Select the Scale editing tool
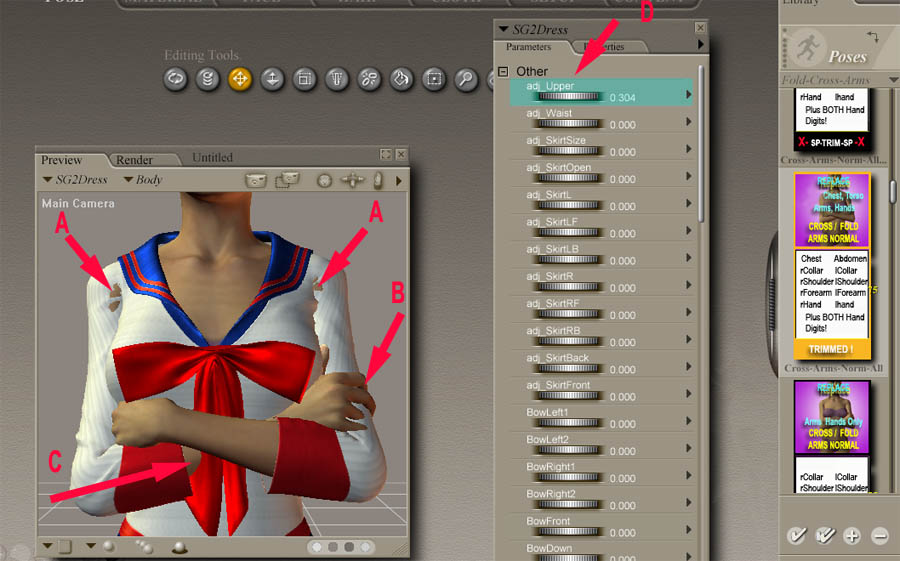This screenshot has height=561, width=900. tap(305, 79)
